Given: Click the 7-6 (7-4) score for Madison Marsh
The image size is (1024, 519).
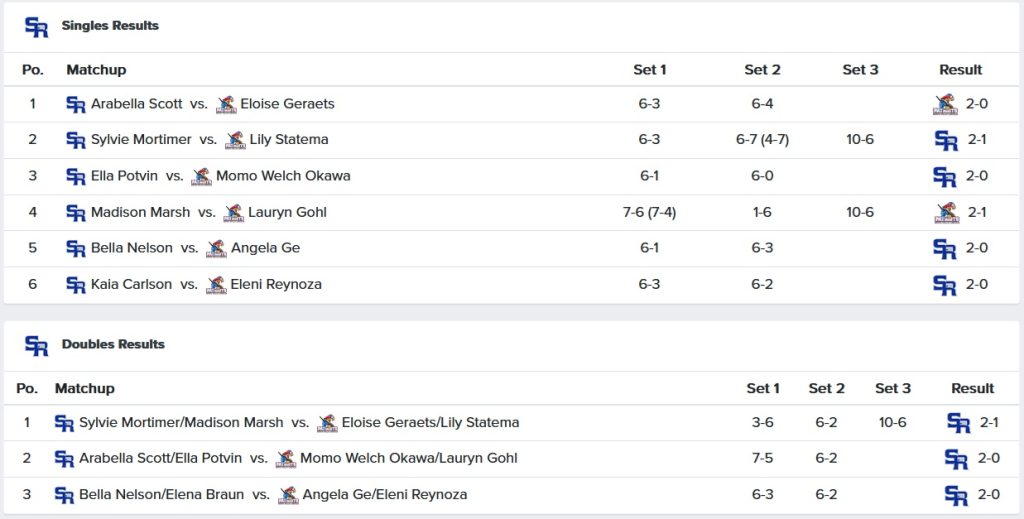Looking at the screenshot, I should [x=649, y=212].
